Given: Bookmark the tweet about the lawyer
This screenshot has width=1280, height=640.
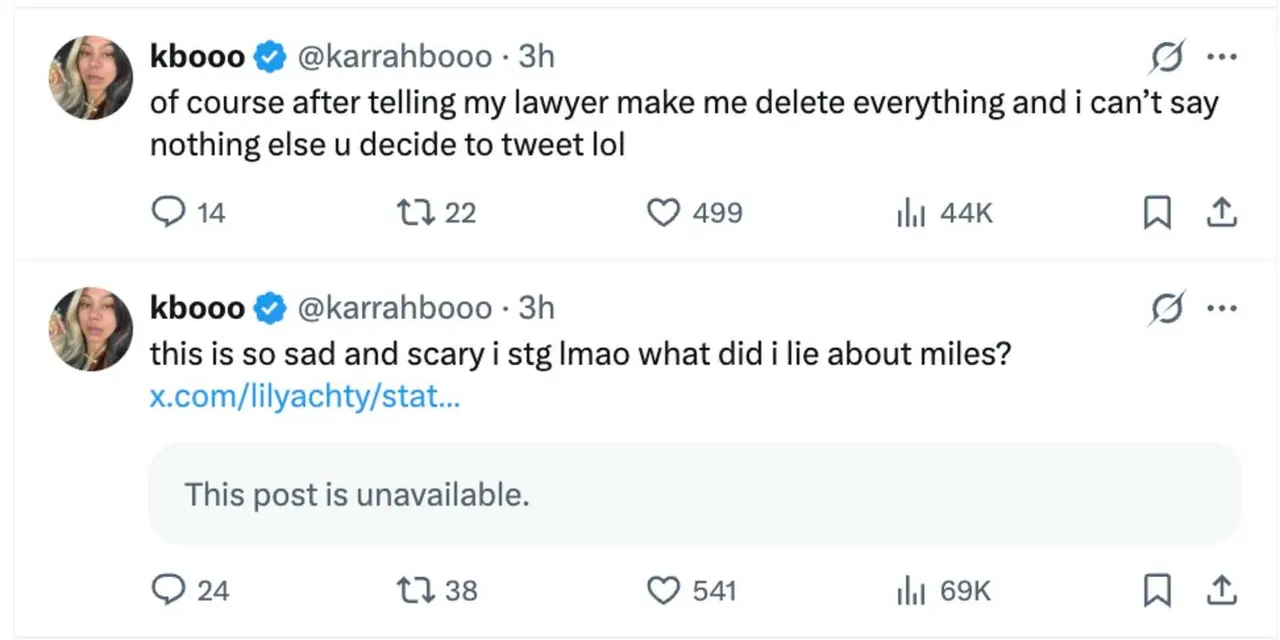Looking at the screenshot, I should 1156,212.
